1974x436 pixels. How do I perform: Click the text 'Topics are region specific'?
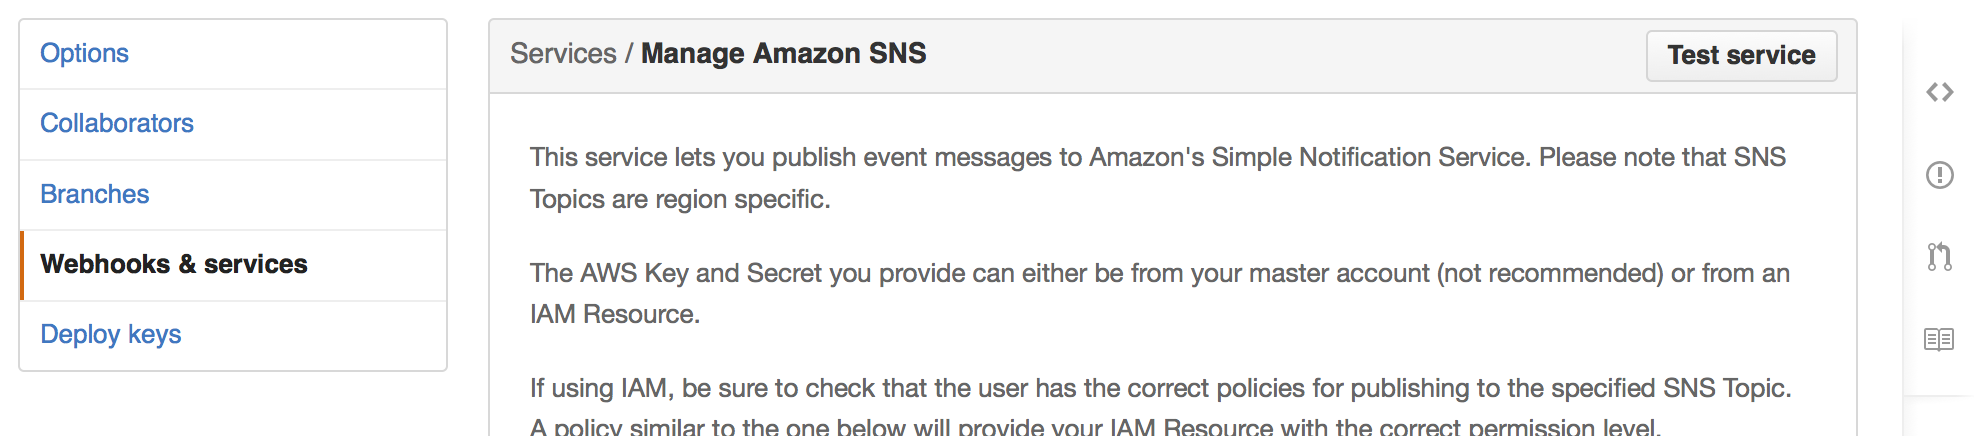click(678, 199)
